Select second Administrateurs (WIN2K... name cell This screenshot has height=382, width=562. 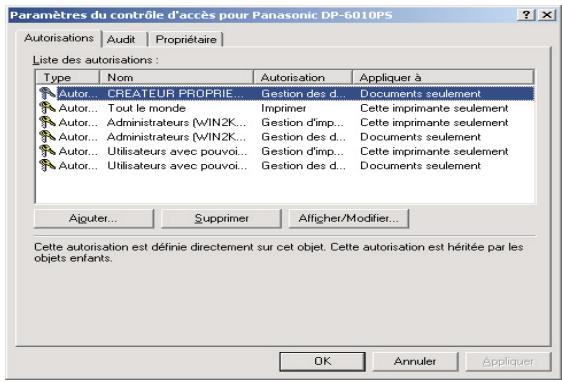pyautogui.click(x=177, y=137)
